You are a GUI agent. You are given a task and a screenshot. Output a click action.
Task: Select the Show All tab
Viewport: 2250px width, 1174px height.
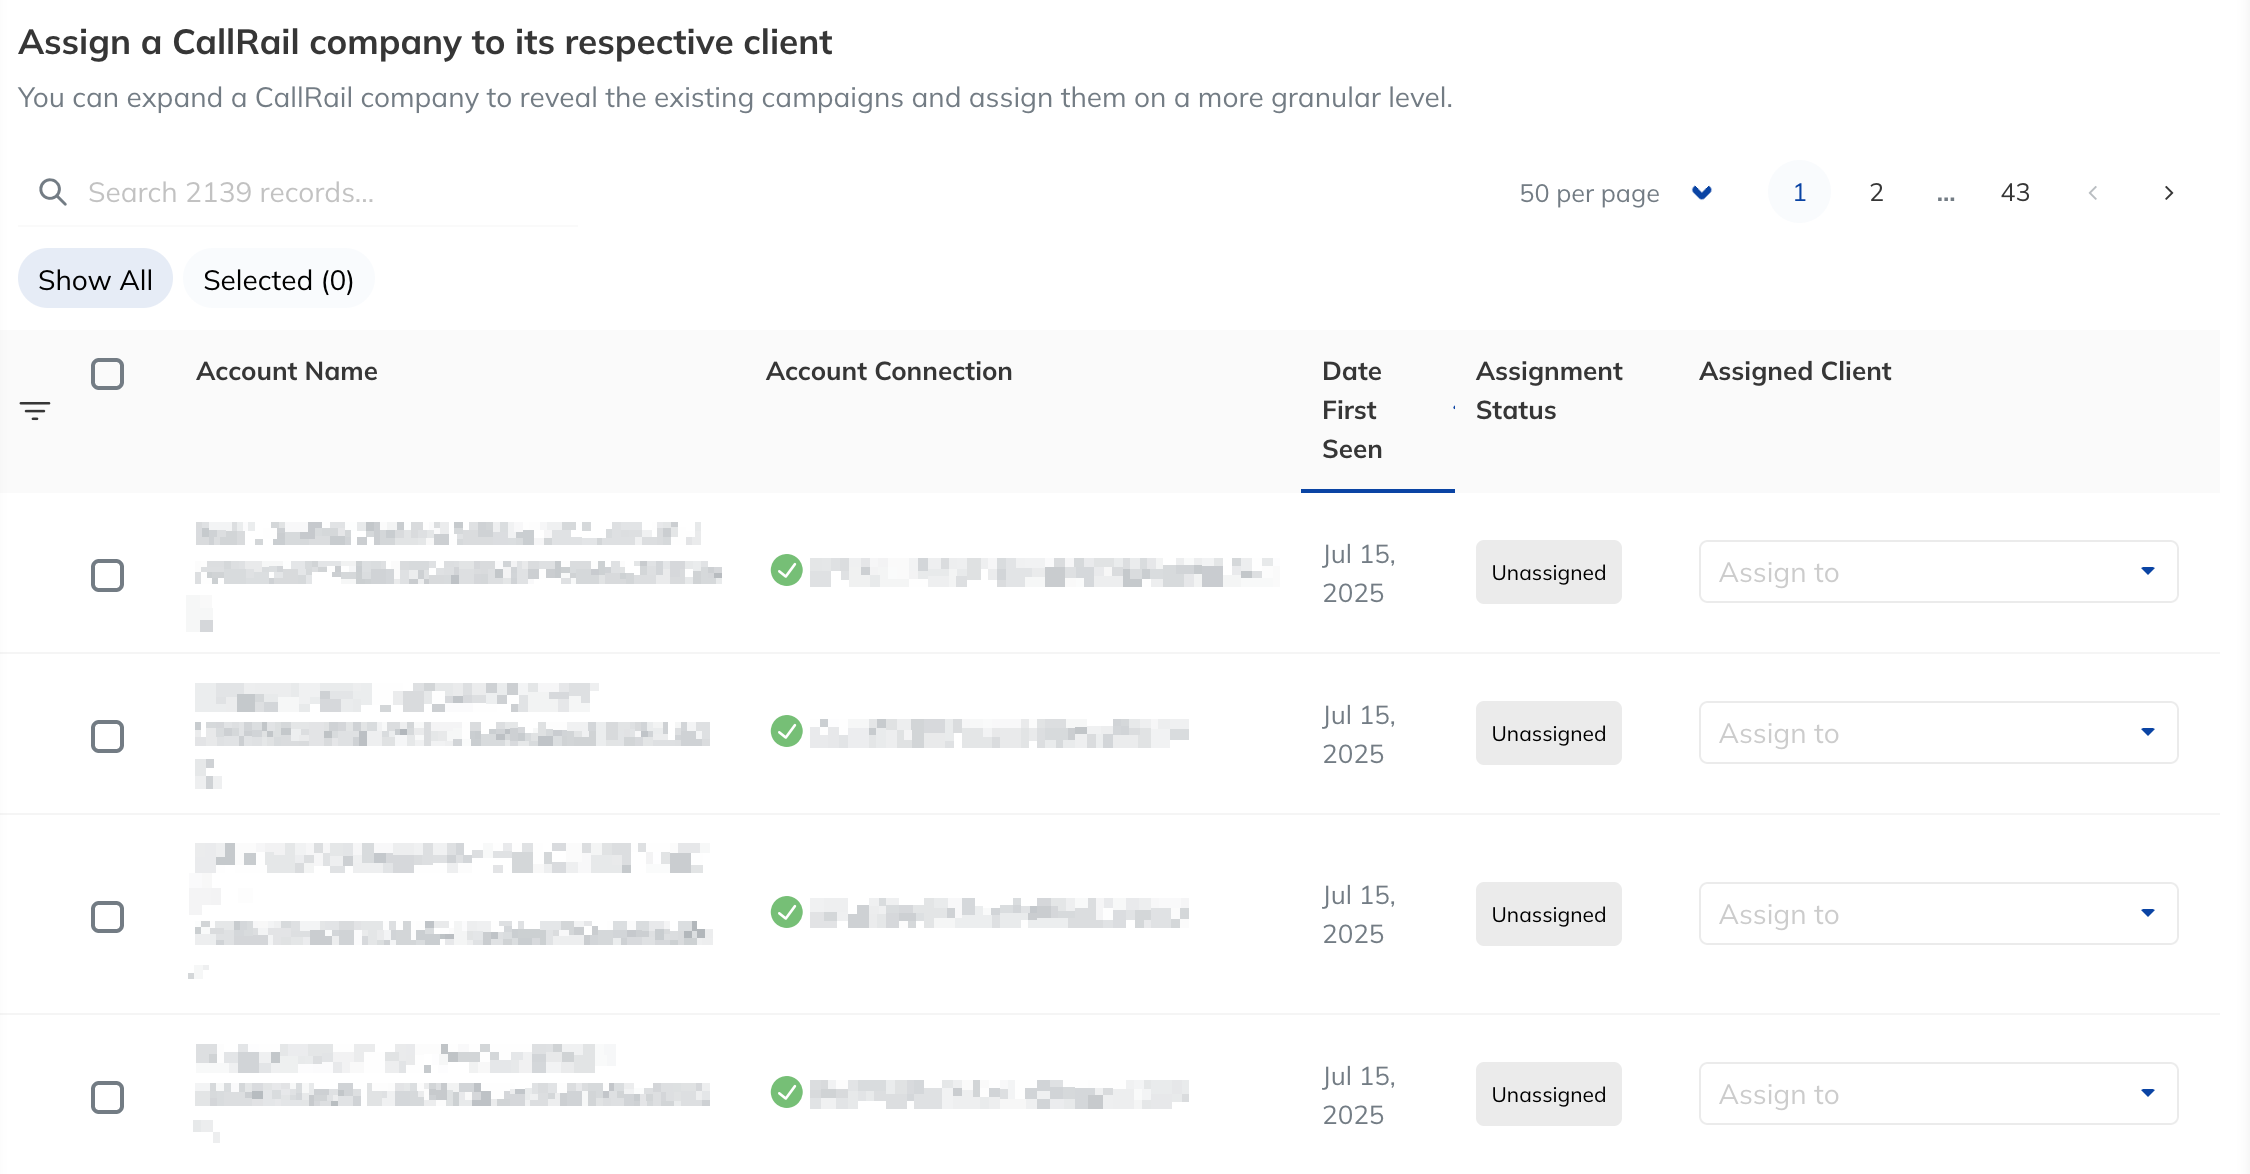pos(95,279)
